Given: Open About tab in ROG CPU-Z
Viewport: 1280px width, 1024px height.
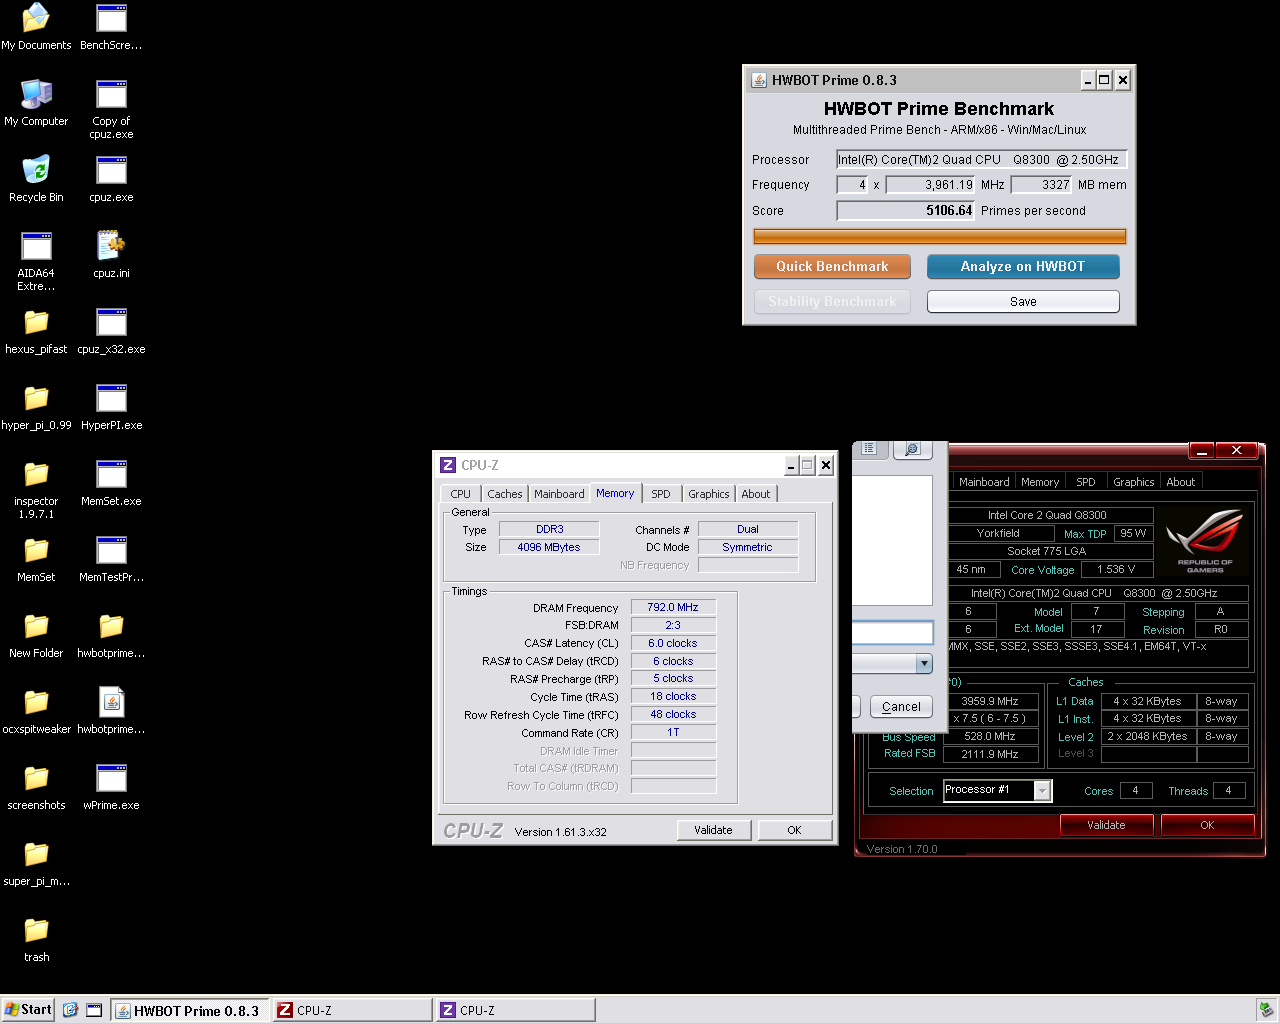Looking at the screenshot, I should (x=1181, y=482).
